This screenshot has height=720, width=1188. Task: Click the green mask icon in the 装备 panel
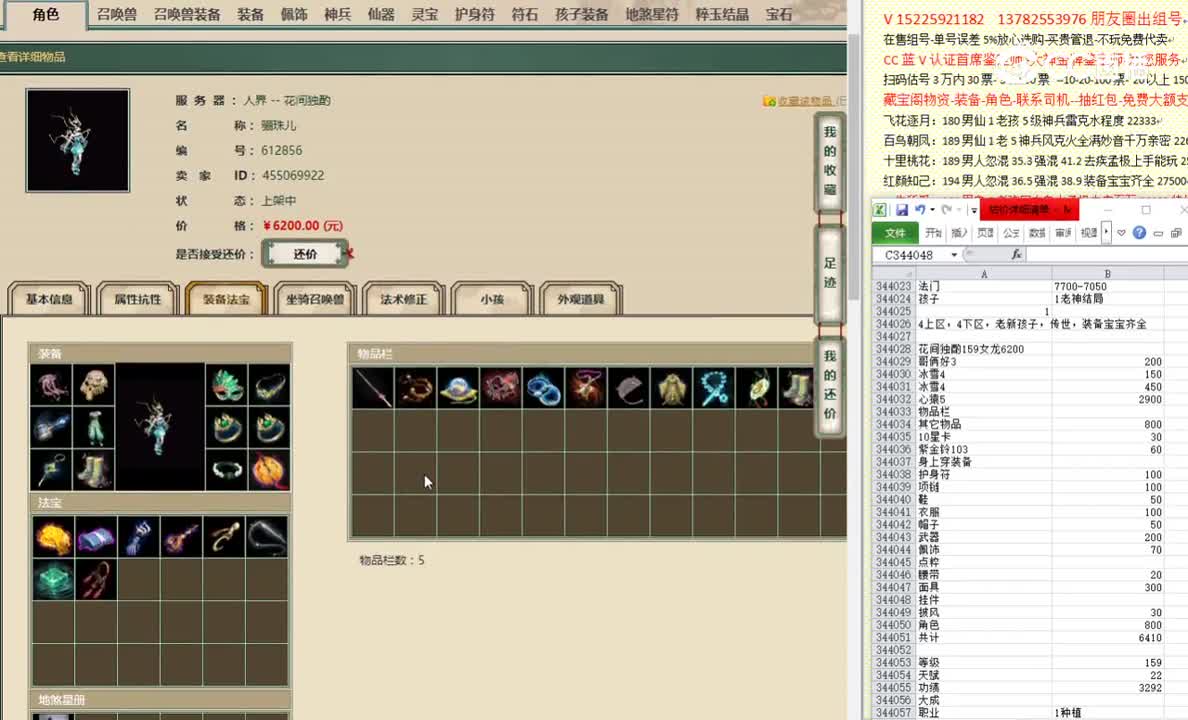click(229, 386)
